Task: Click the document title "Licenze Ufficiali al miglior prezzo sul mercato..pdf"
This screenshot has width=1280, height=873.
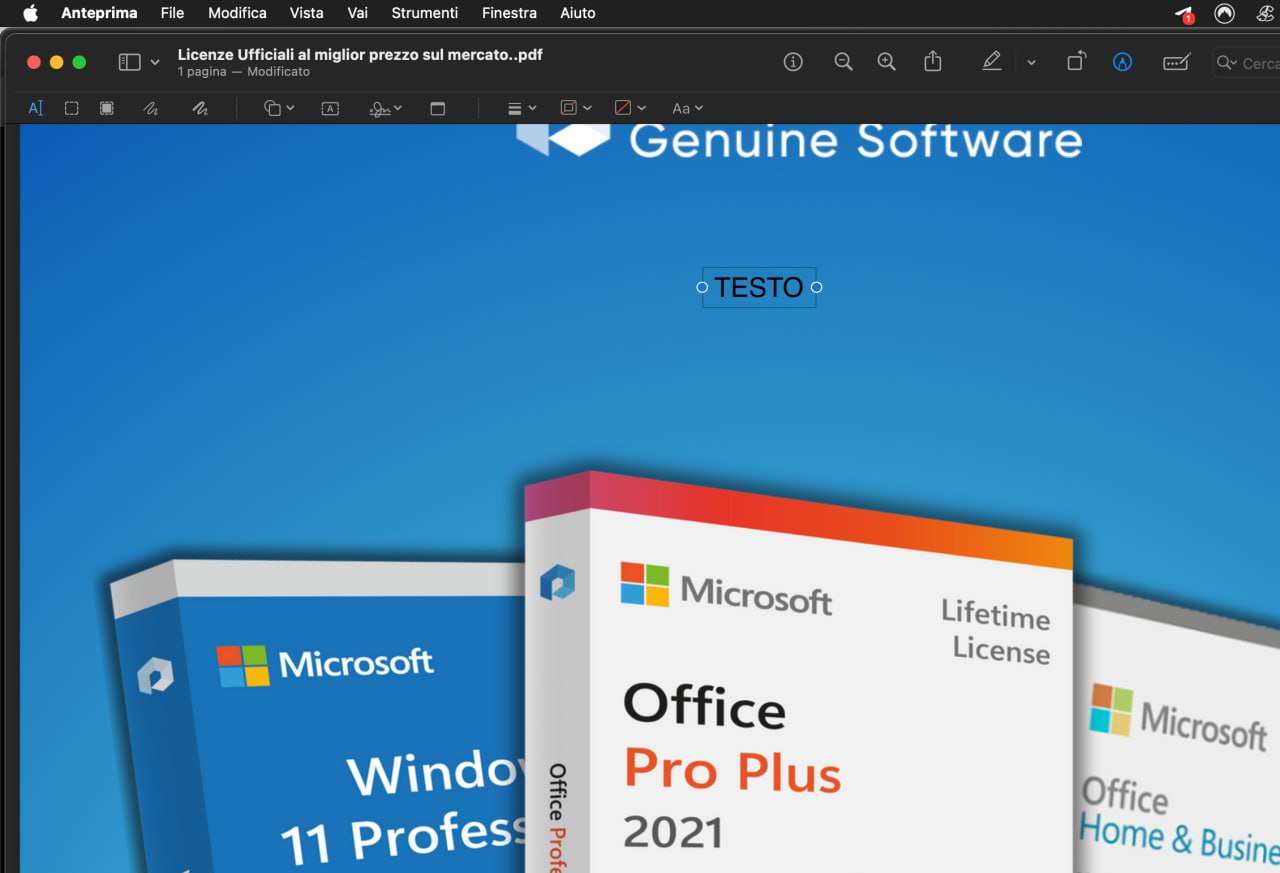Action: coord(360,55)
